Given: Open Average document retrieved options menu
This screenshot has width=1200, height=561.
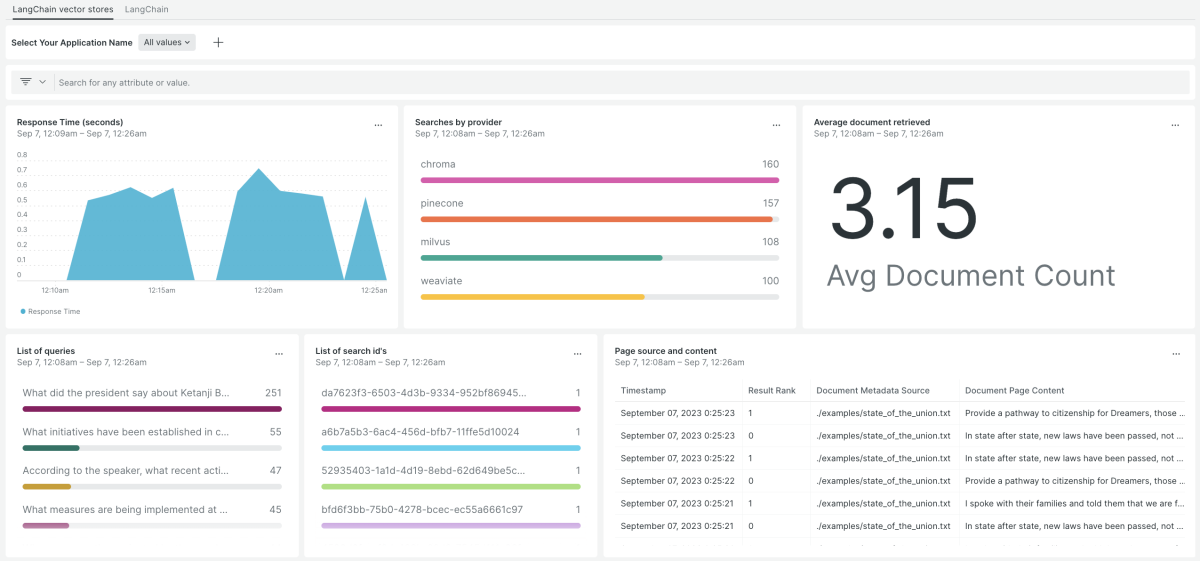Looking at the screenshot, I should [x=1175, y=125].
